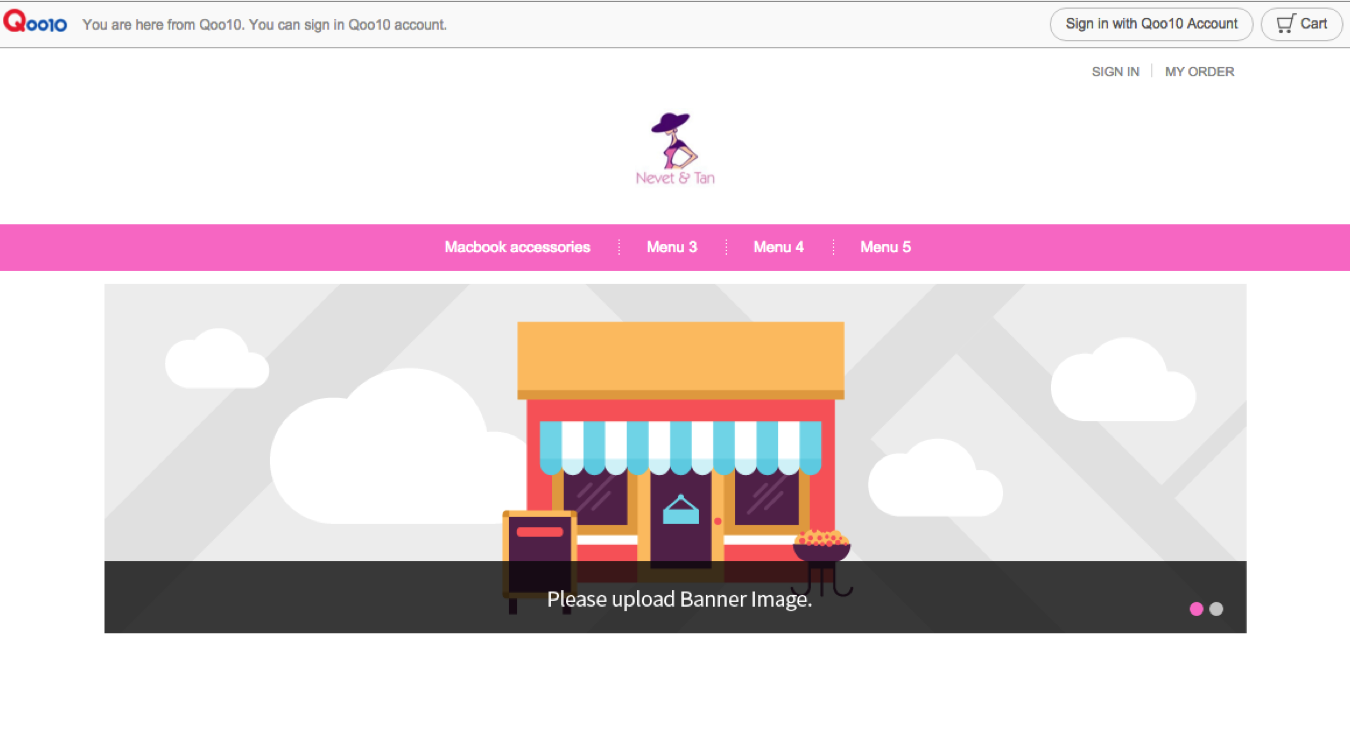Screen dimensions: 1350x743
Task: Select the pink first slide indicator dot
Action: point(1196,609)
